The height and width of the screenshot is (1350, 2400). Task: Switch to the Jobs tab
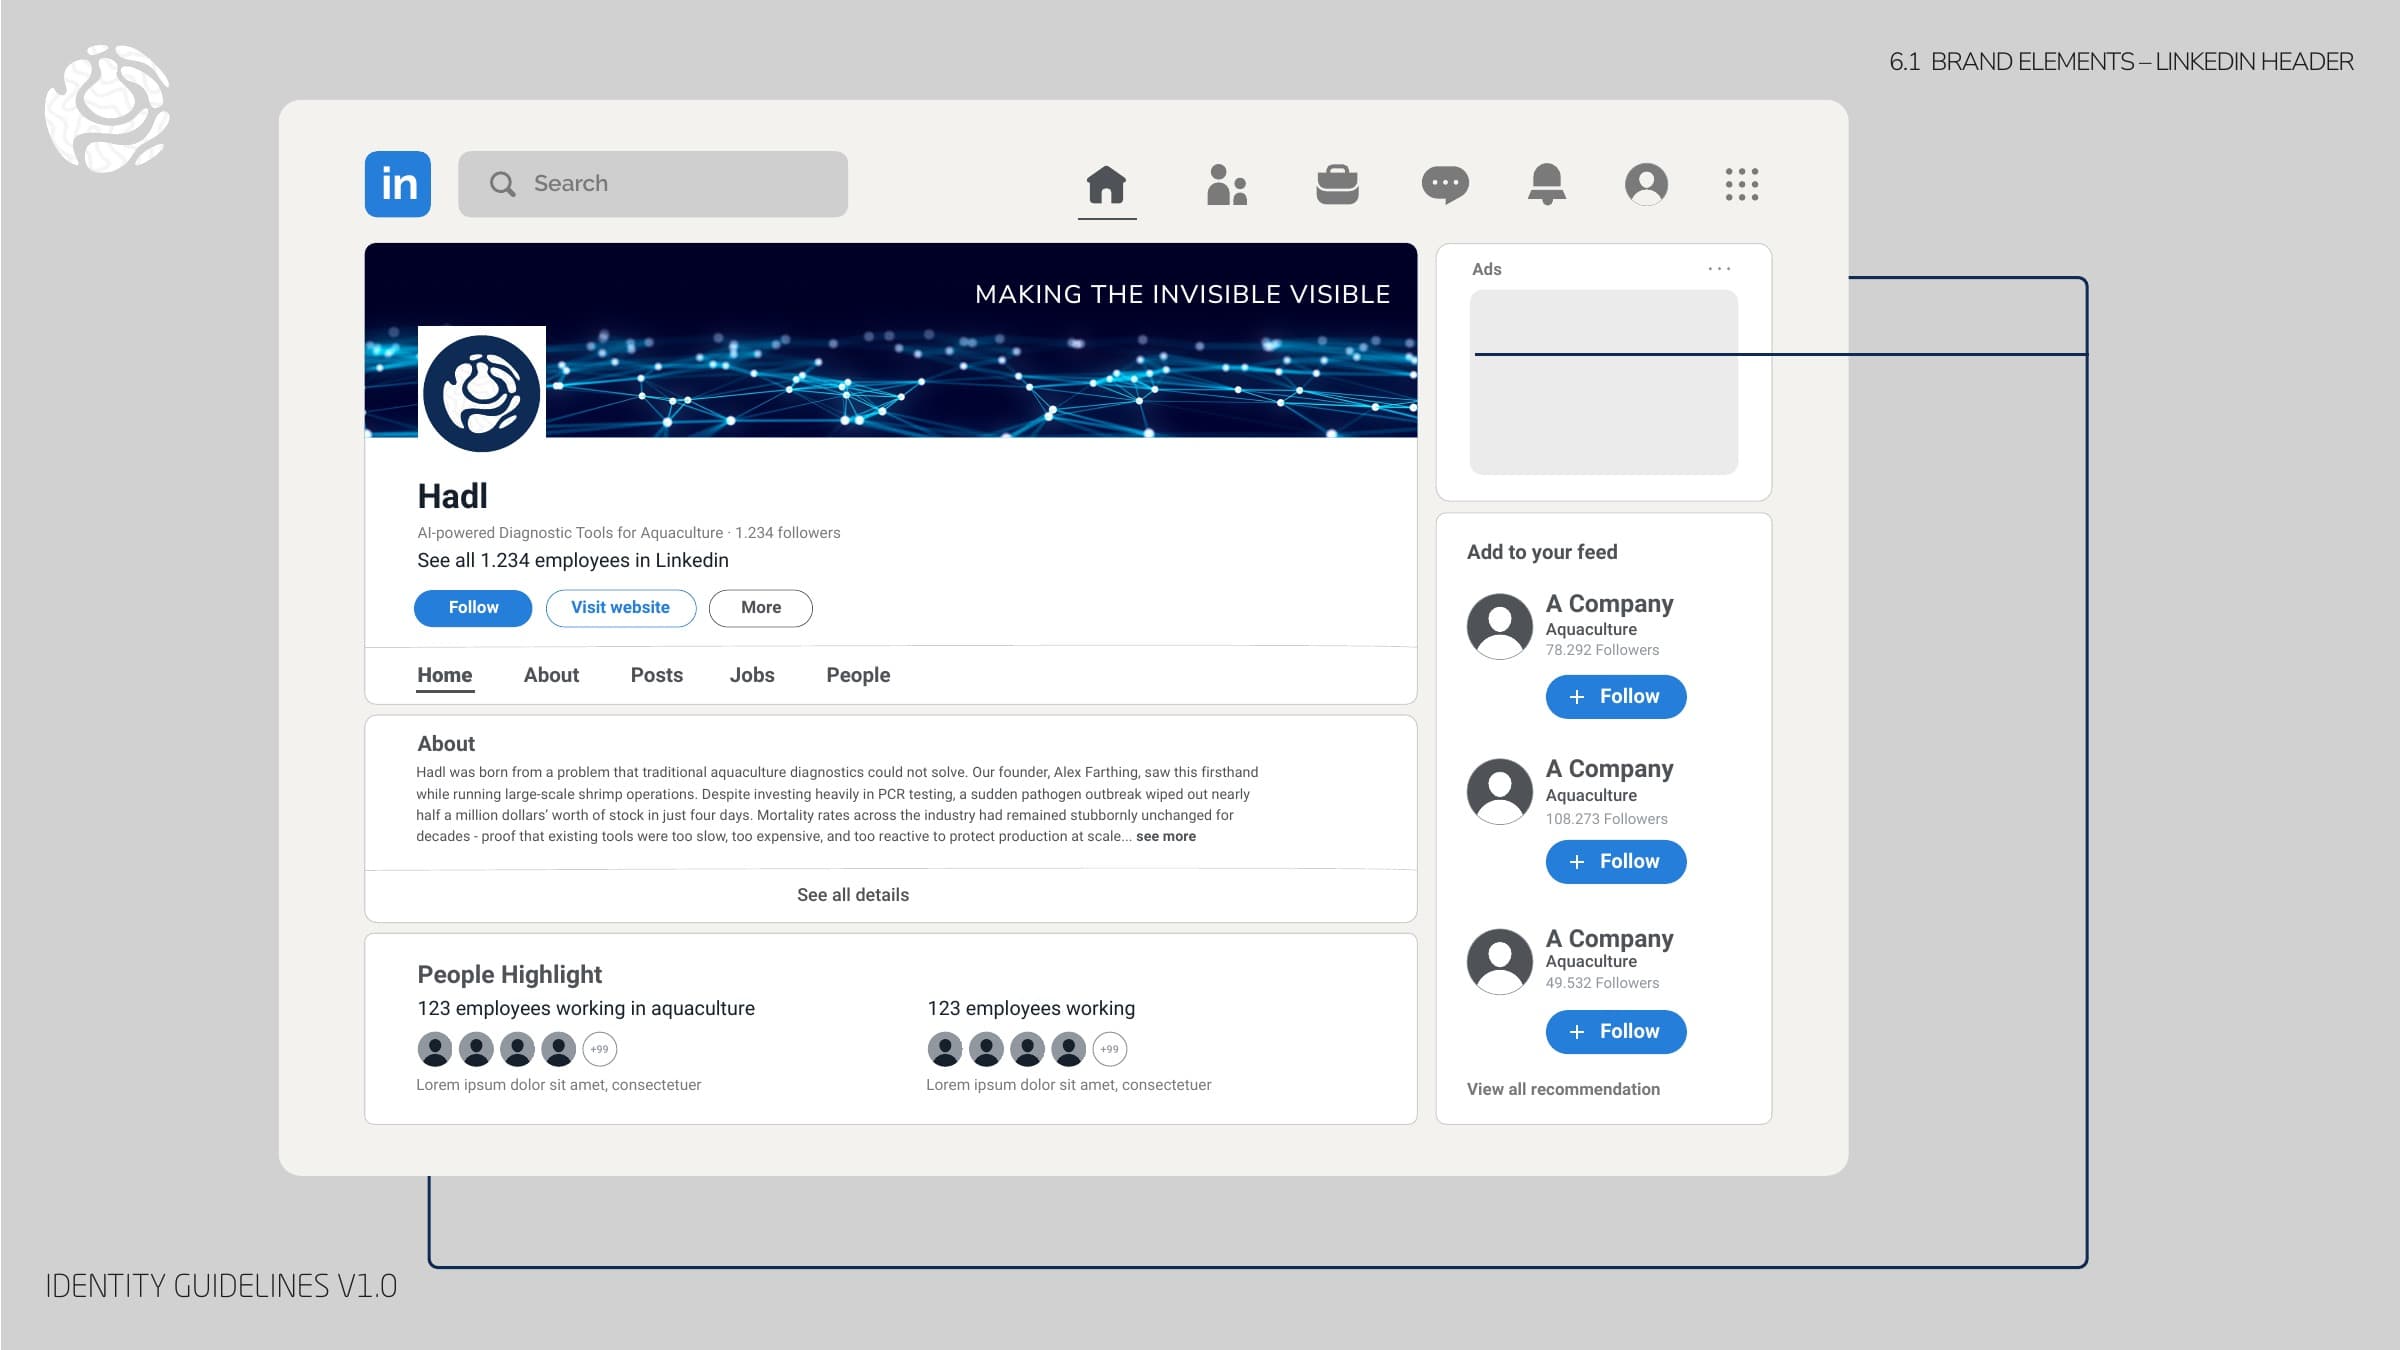[x=752, y=675]
